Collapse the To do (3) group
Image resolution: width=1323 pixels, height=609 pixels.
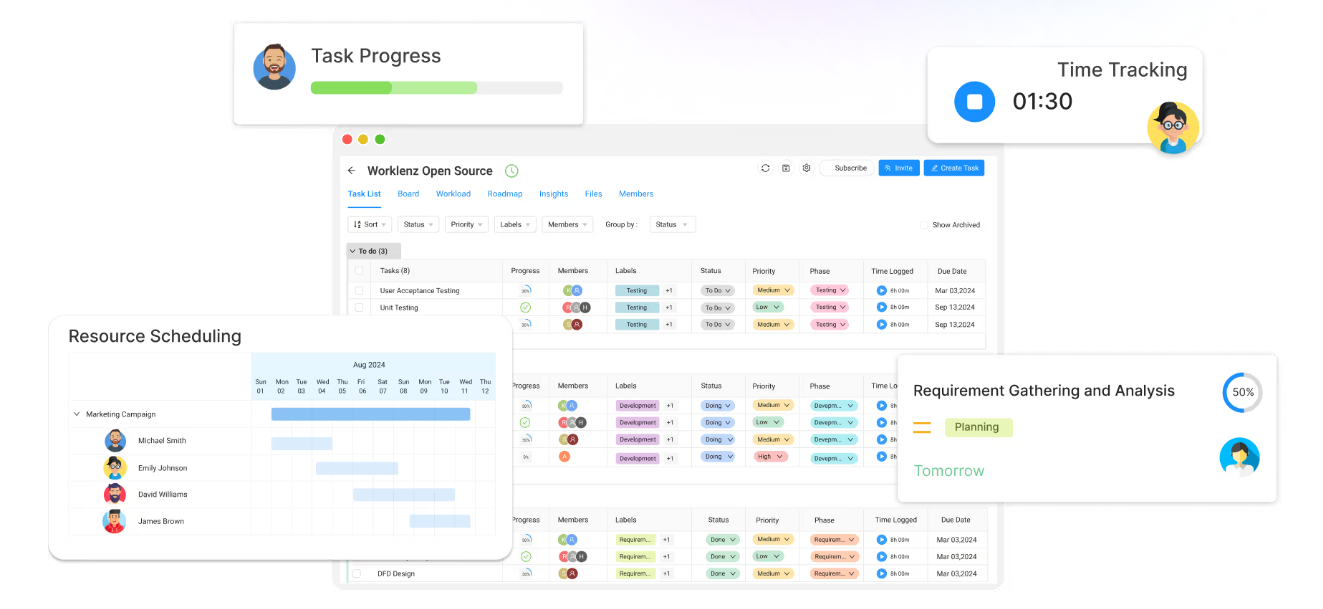(374, 251)
